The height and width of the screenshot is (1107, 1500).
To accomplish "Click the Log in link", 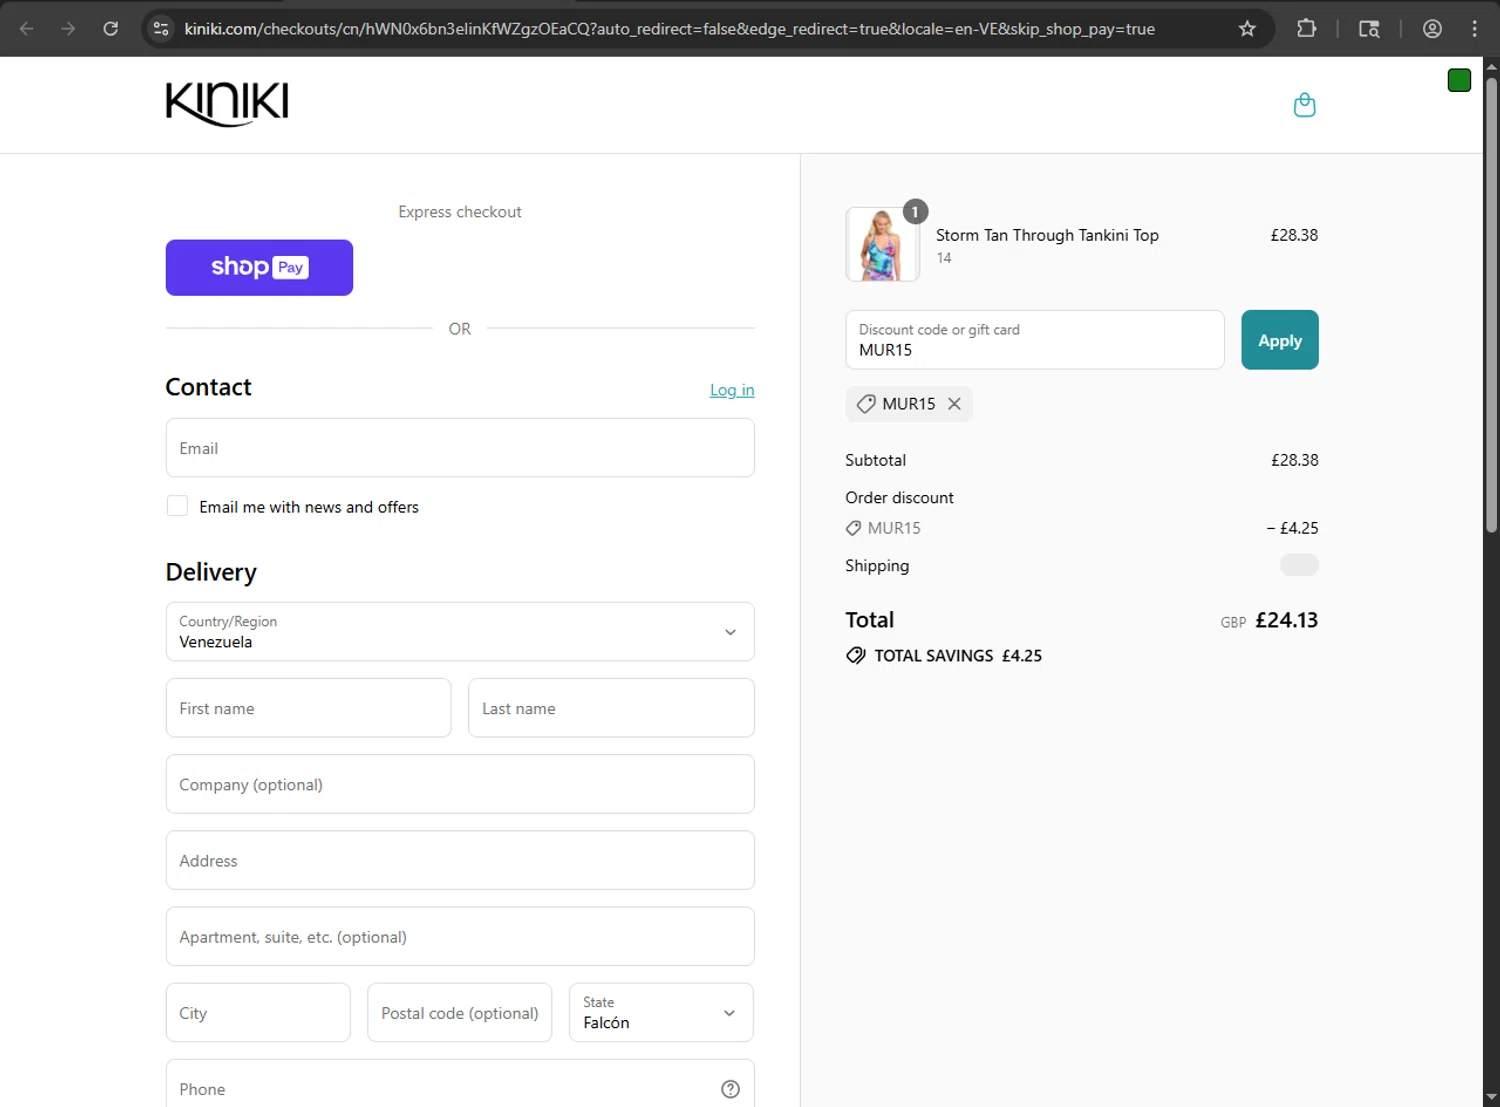I will pyautogui.click(x=732, y=390).
